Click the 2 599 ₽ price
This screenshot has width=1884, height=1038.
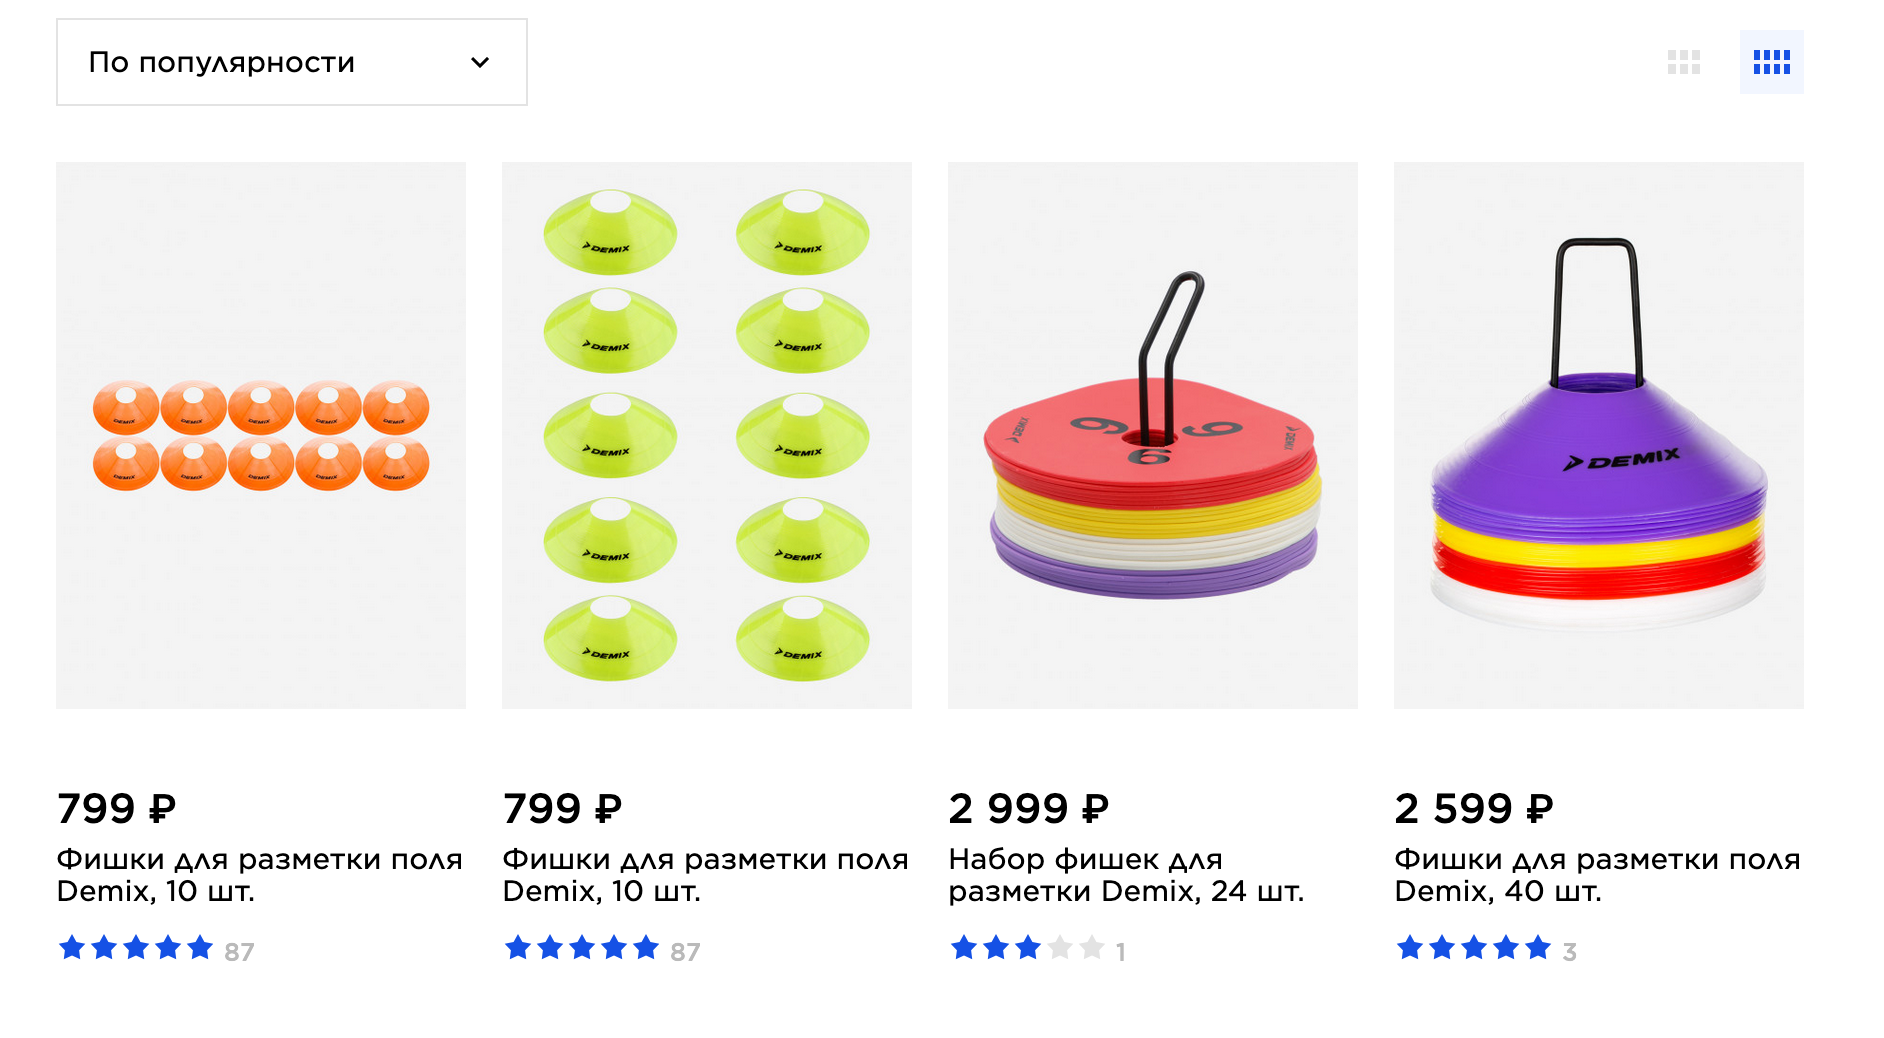(x=1474, y=808)
